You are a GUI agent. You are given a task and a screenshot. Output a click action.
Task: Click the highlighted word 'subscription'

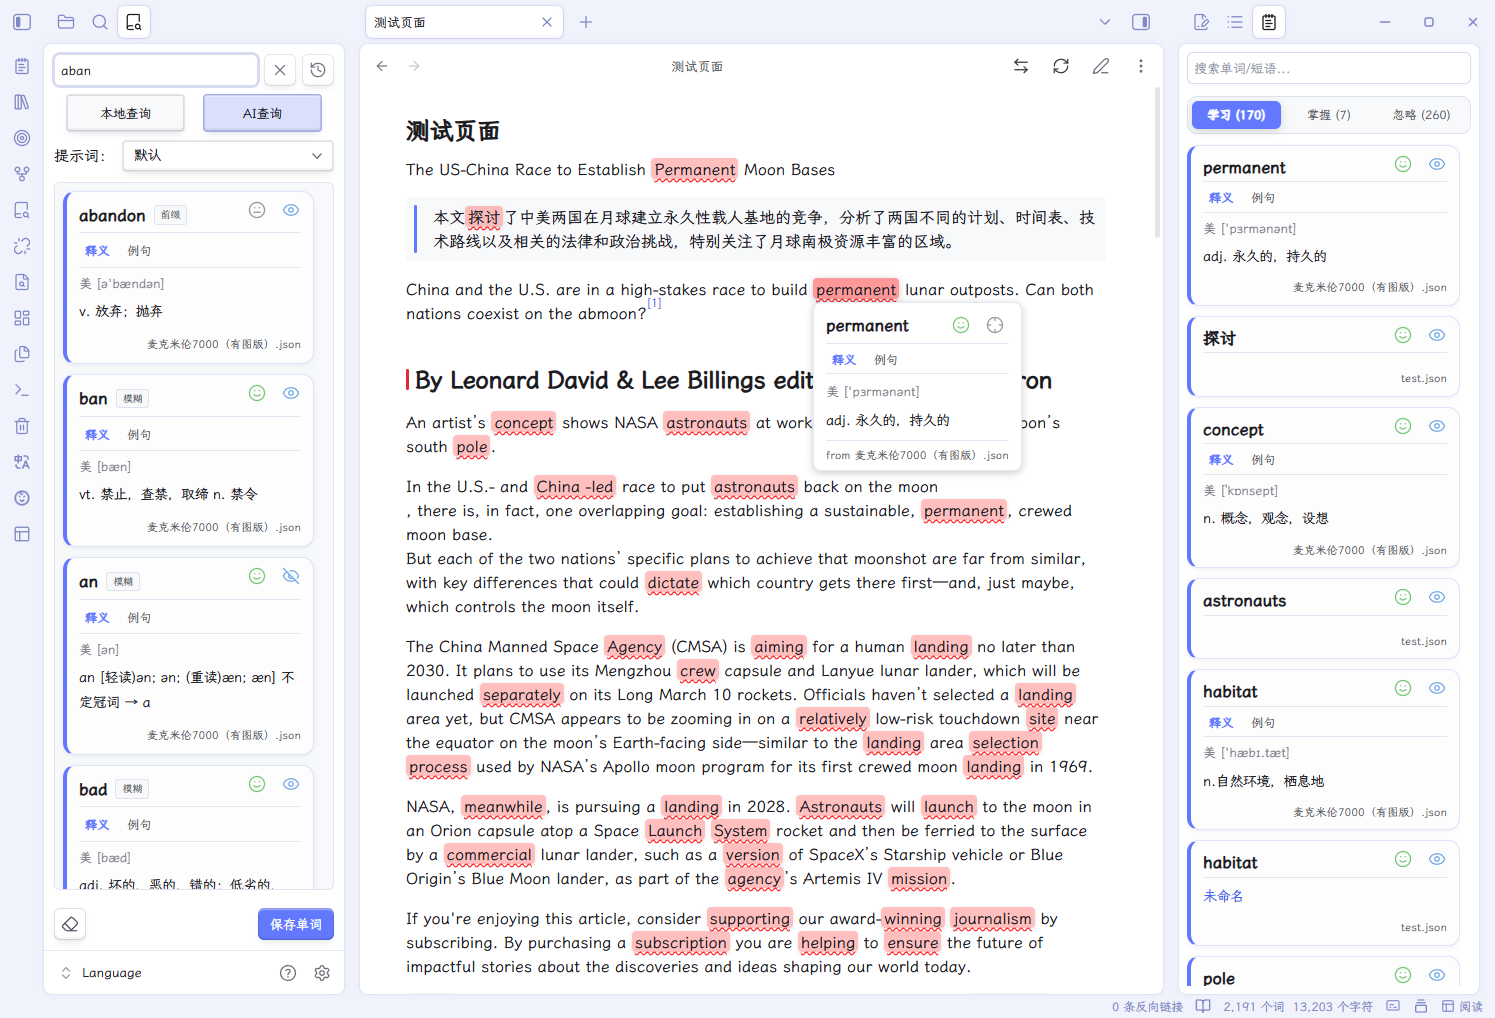click(x=680, y=943)
